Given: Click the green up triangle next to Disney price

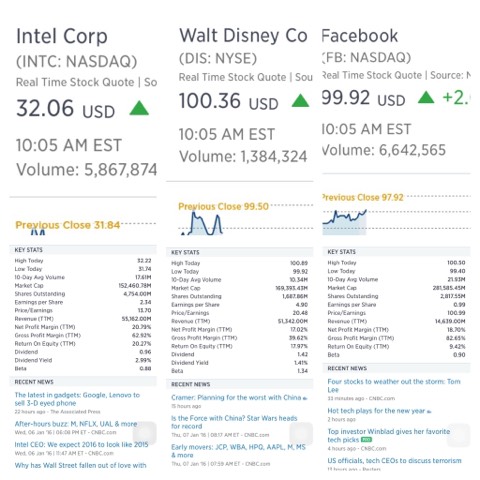Looking at the screenshot, I should 300,100.
